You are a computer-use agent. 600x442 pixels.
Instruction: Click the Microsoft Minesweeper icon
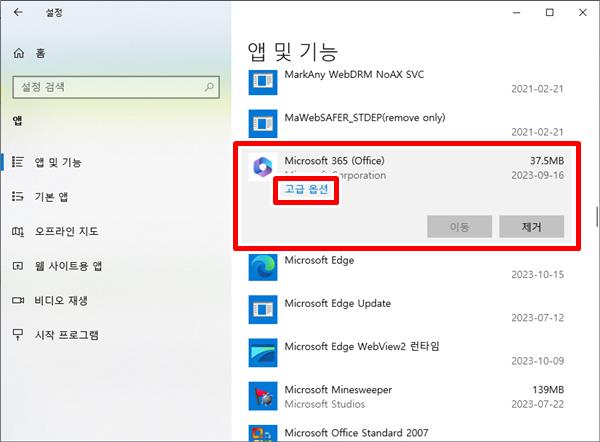pos(263,396)
